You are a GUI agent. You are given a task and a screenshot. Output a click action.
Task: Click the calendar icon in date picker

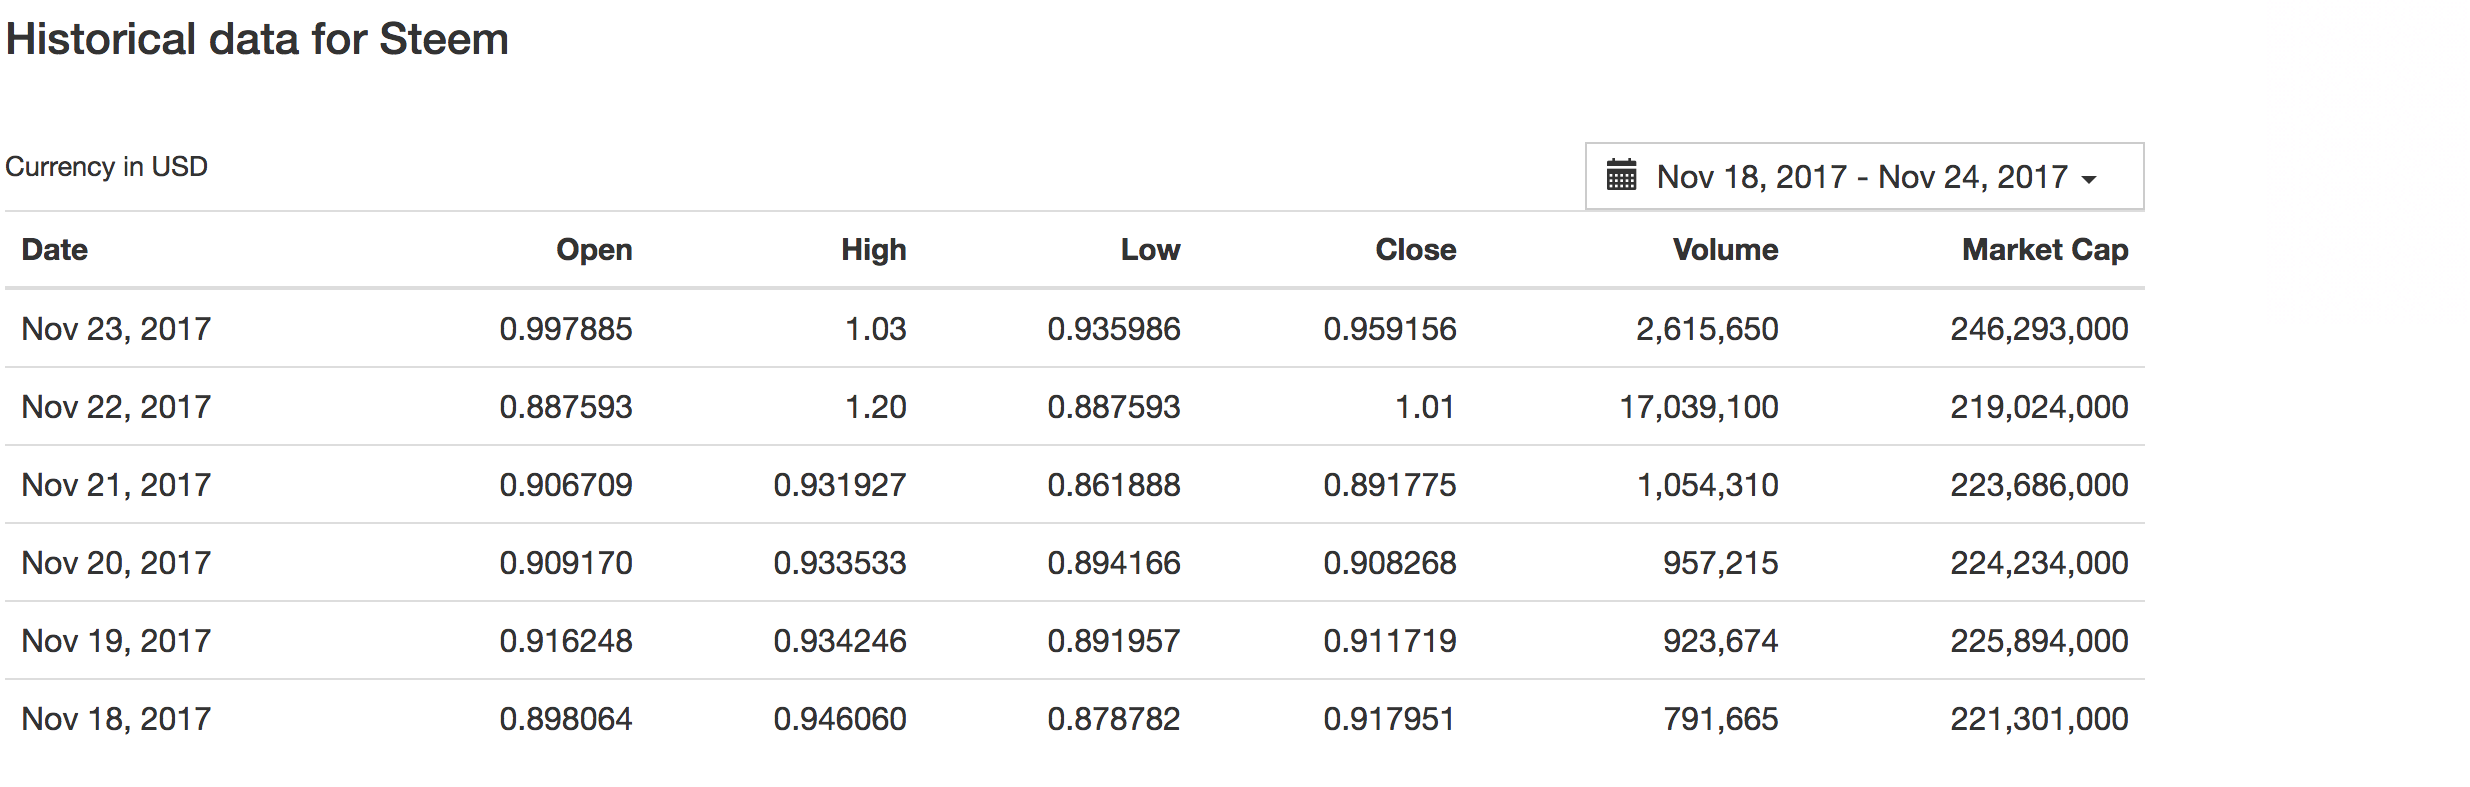1621,175
